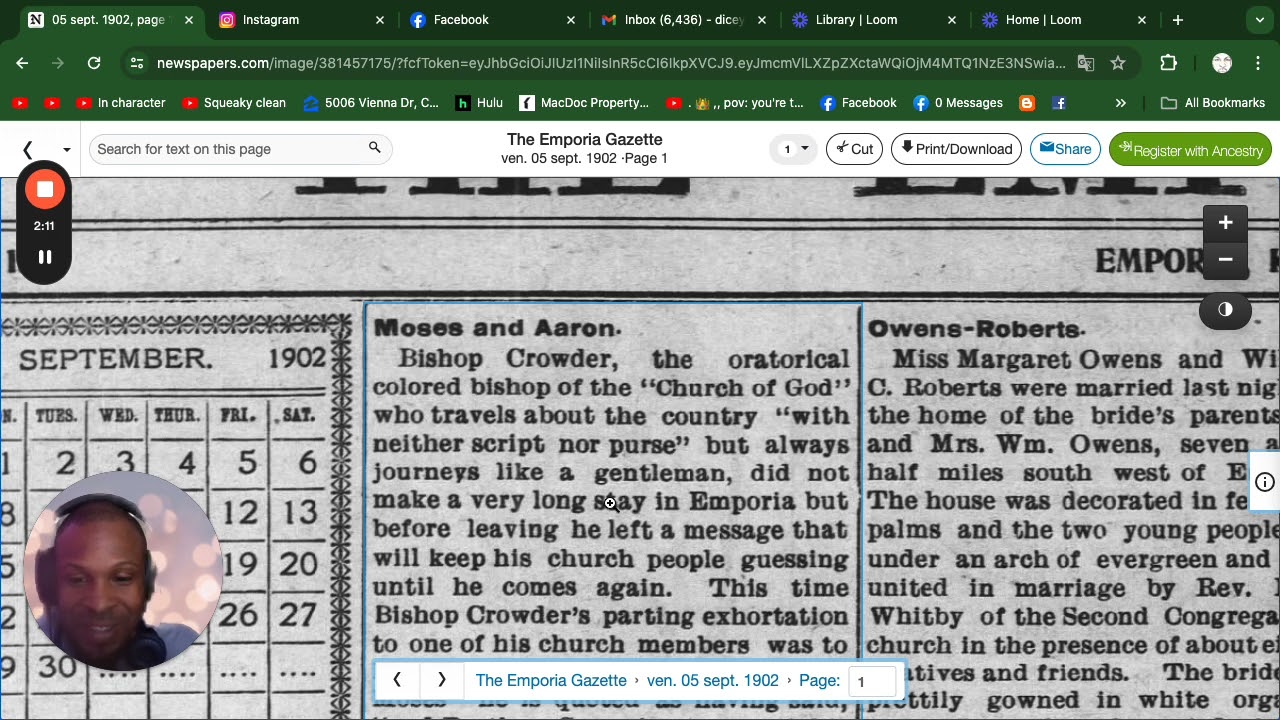Image resolution: width=1280 pixels, height=720 pixels.
Task: Bookmark this page with the star icon
Action: pos(1118,63)
